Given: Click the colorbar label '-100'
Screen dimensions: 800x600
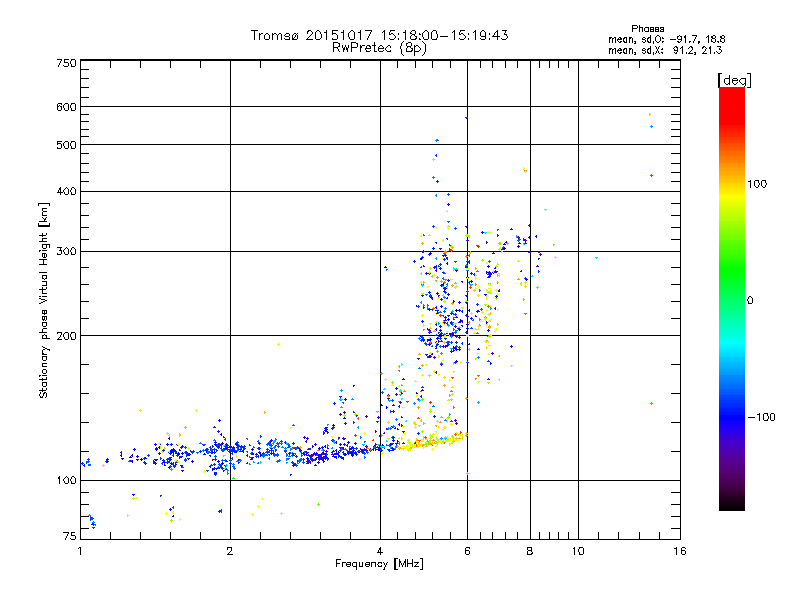Looking at the screenshot, I should [762, 417].
